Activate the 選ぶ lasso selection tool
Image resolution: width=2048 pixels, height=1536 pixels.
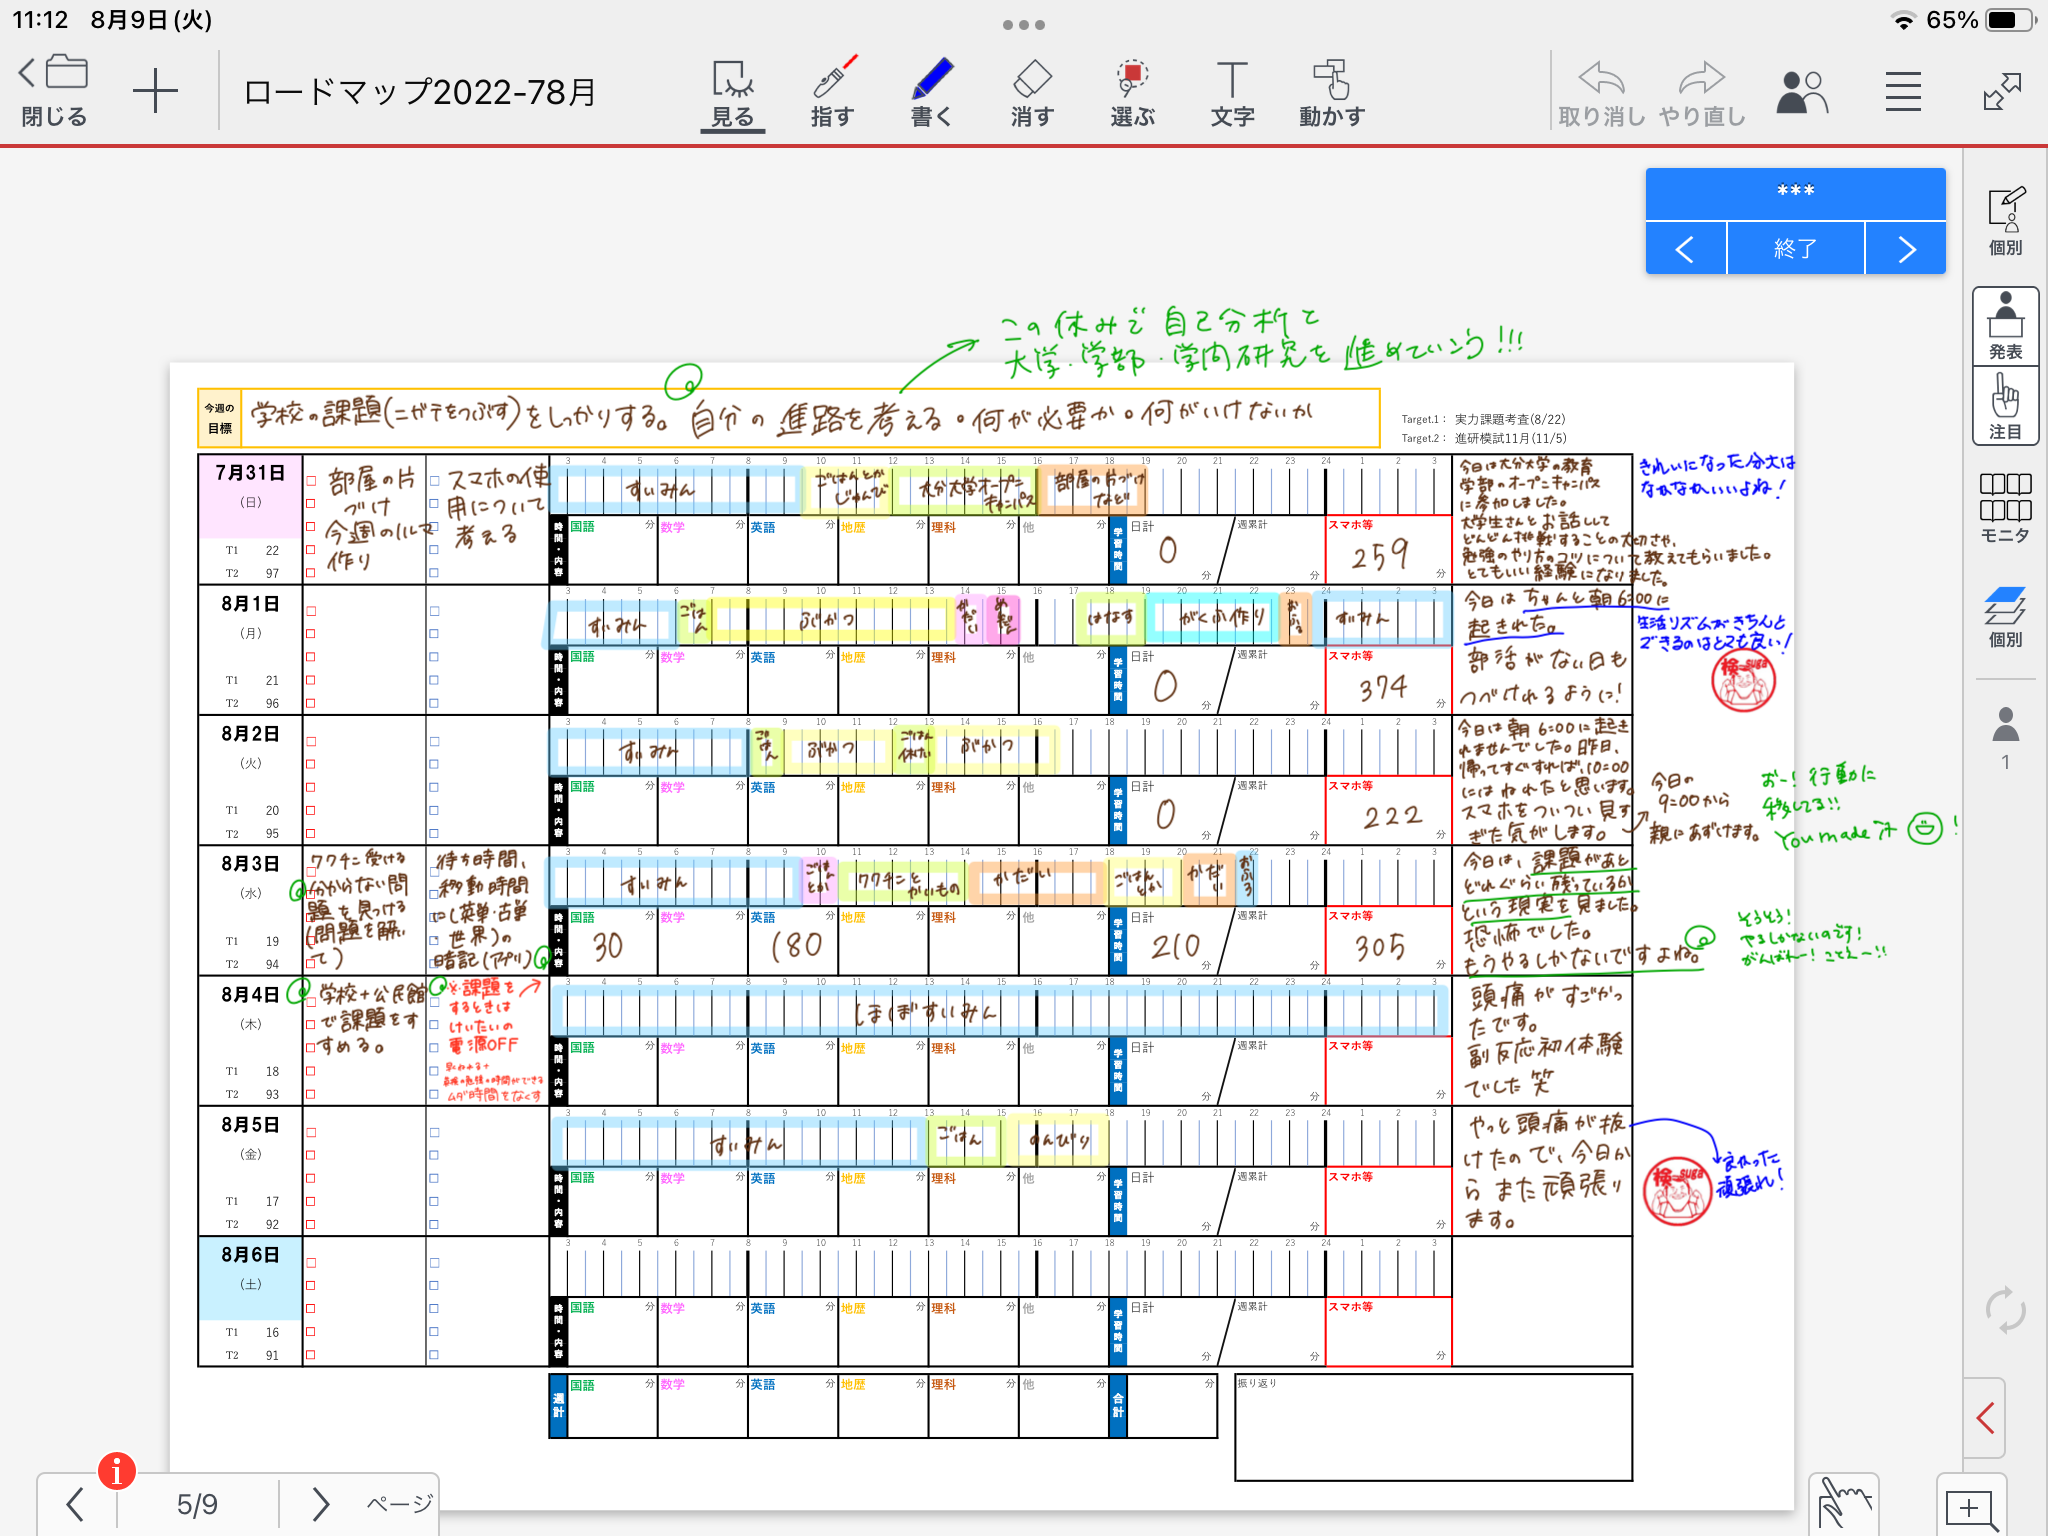tap(1132, 92)
